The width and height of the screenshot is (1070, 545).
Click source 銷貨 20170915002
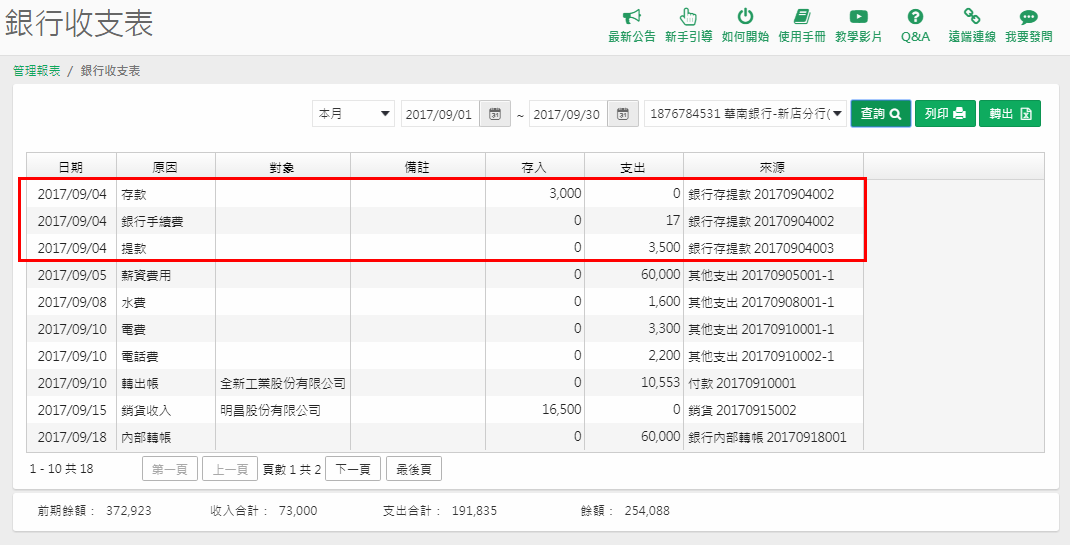tap(742, 410)
